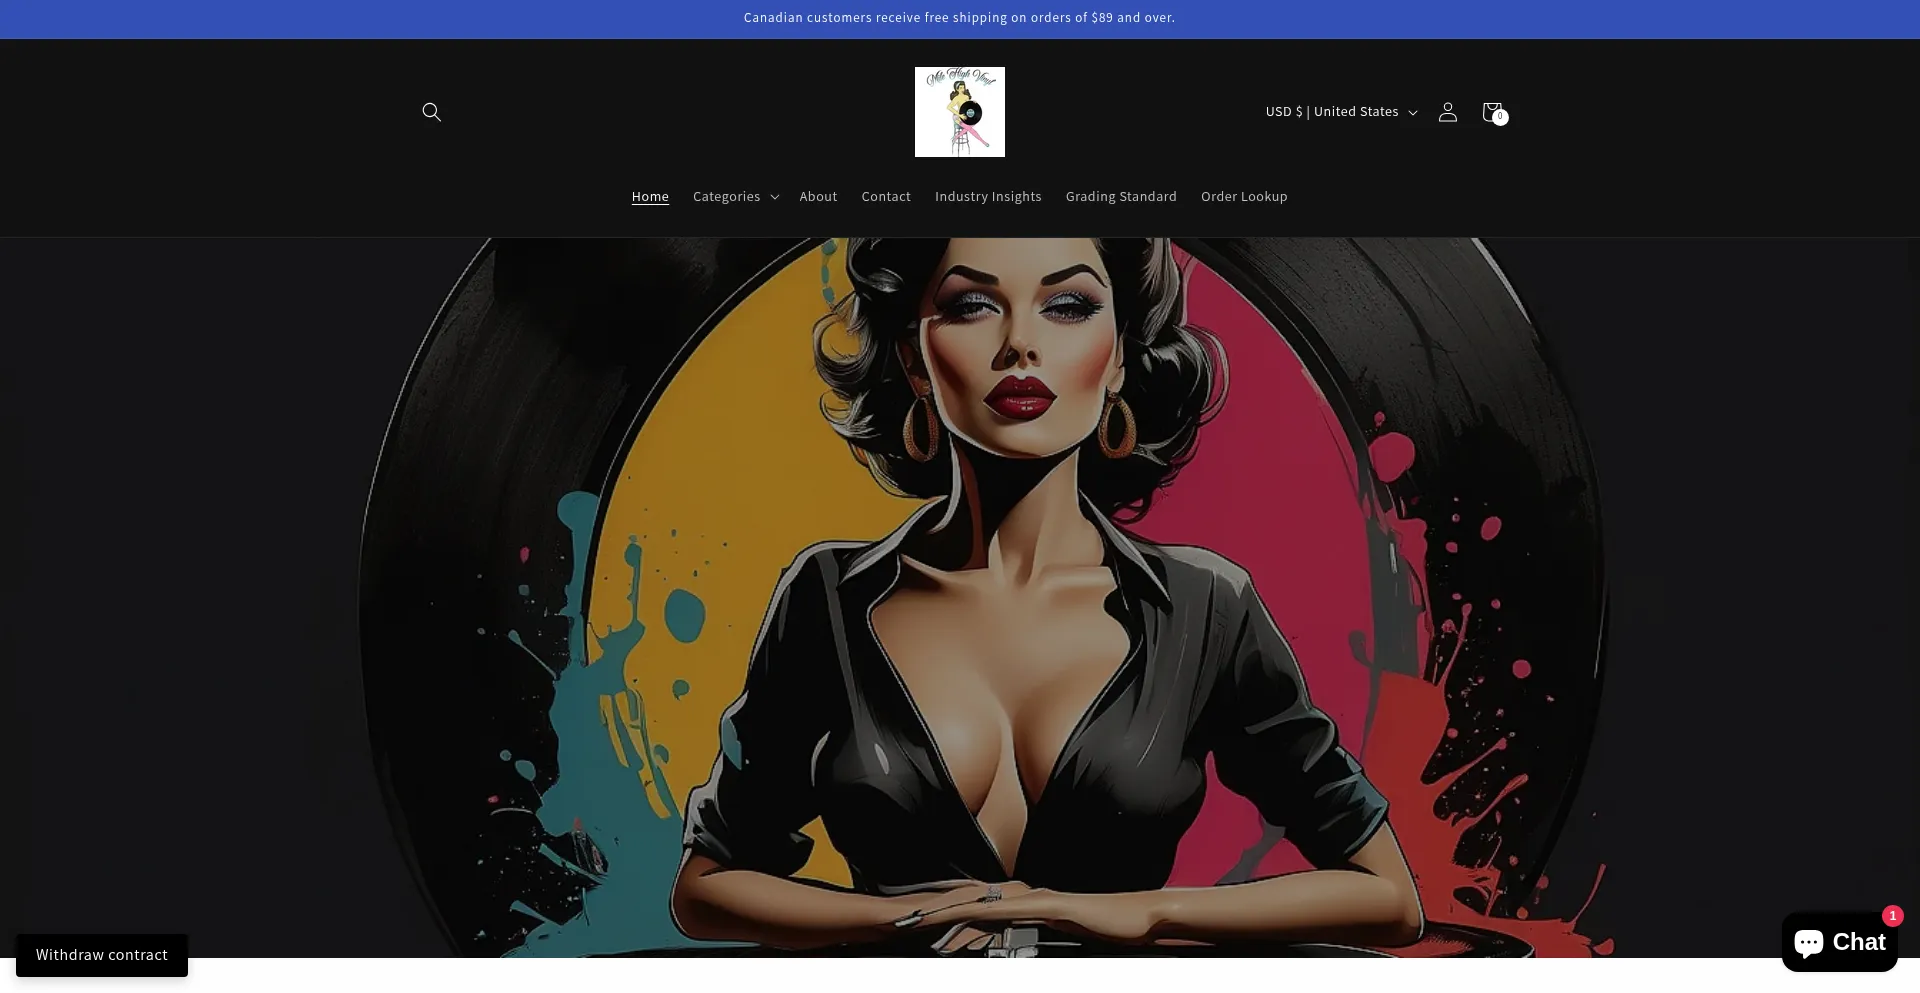The image size is (1920, 993).
Task: Open the About page
Action: click(x=818, y=197)
